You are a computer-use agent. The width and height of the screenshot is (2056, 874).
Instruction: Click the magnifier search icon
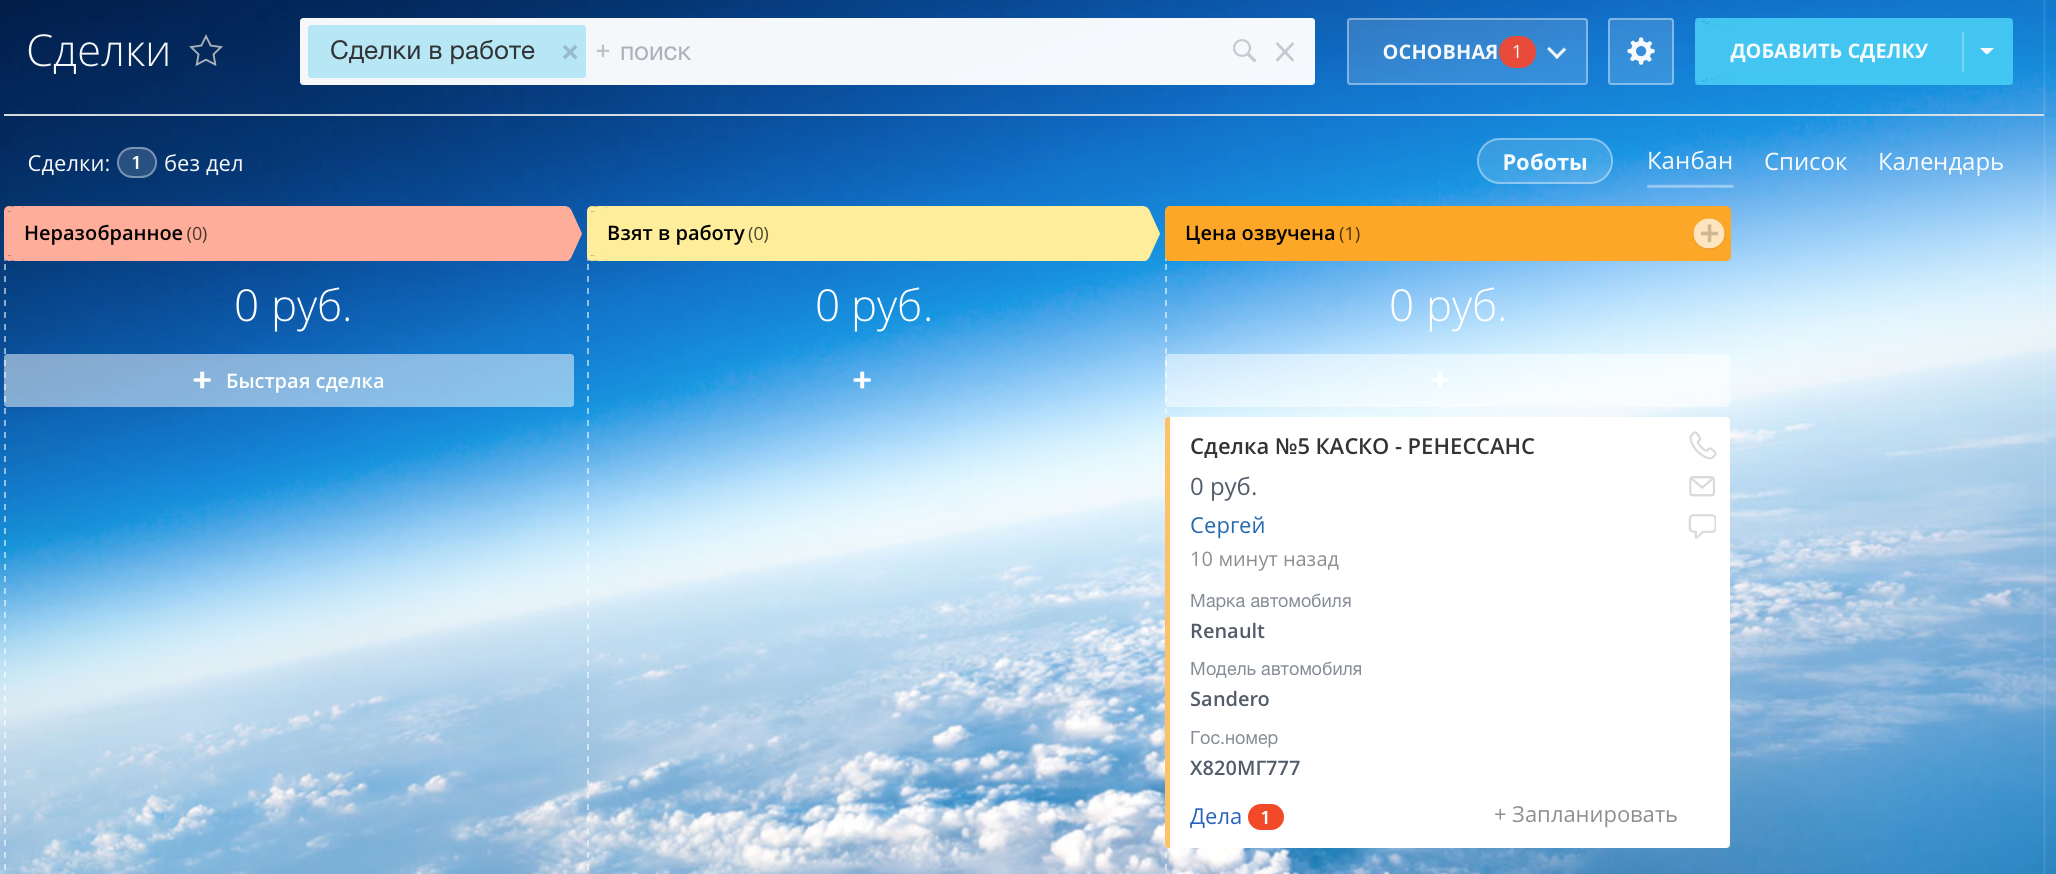coord(1243,51)
